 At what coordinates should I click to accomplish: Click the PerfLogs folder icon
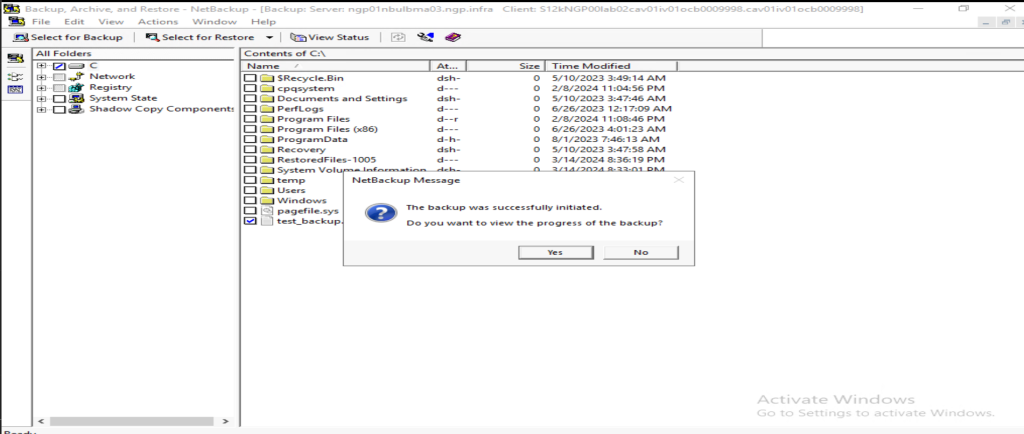pos(266,109)
